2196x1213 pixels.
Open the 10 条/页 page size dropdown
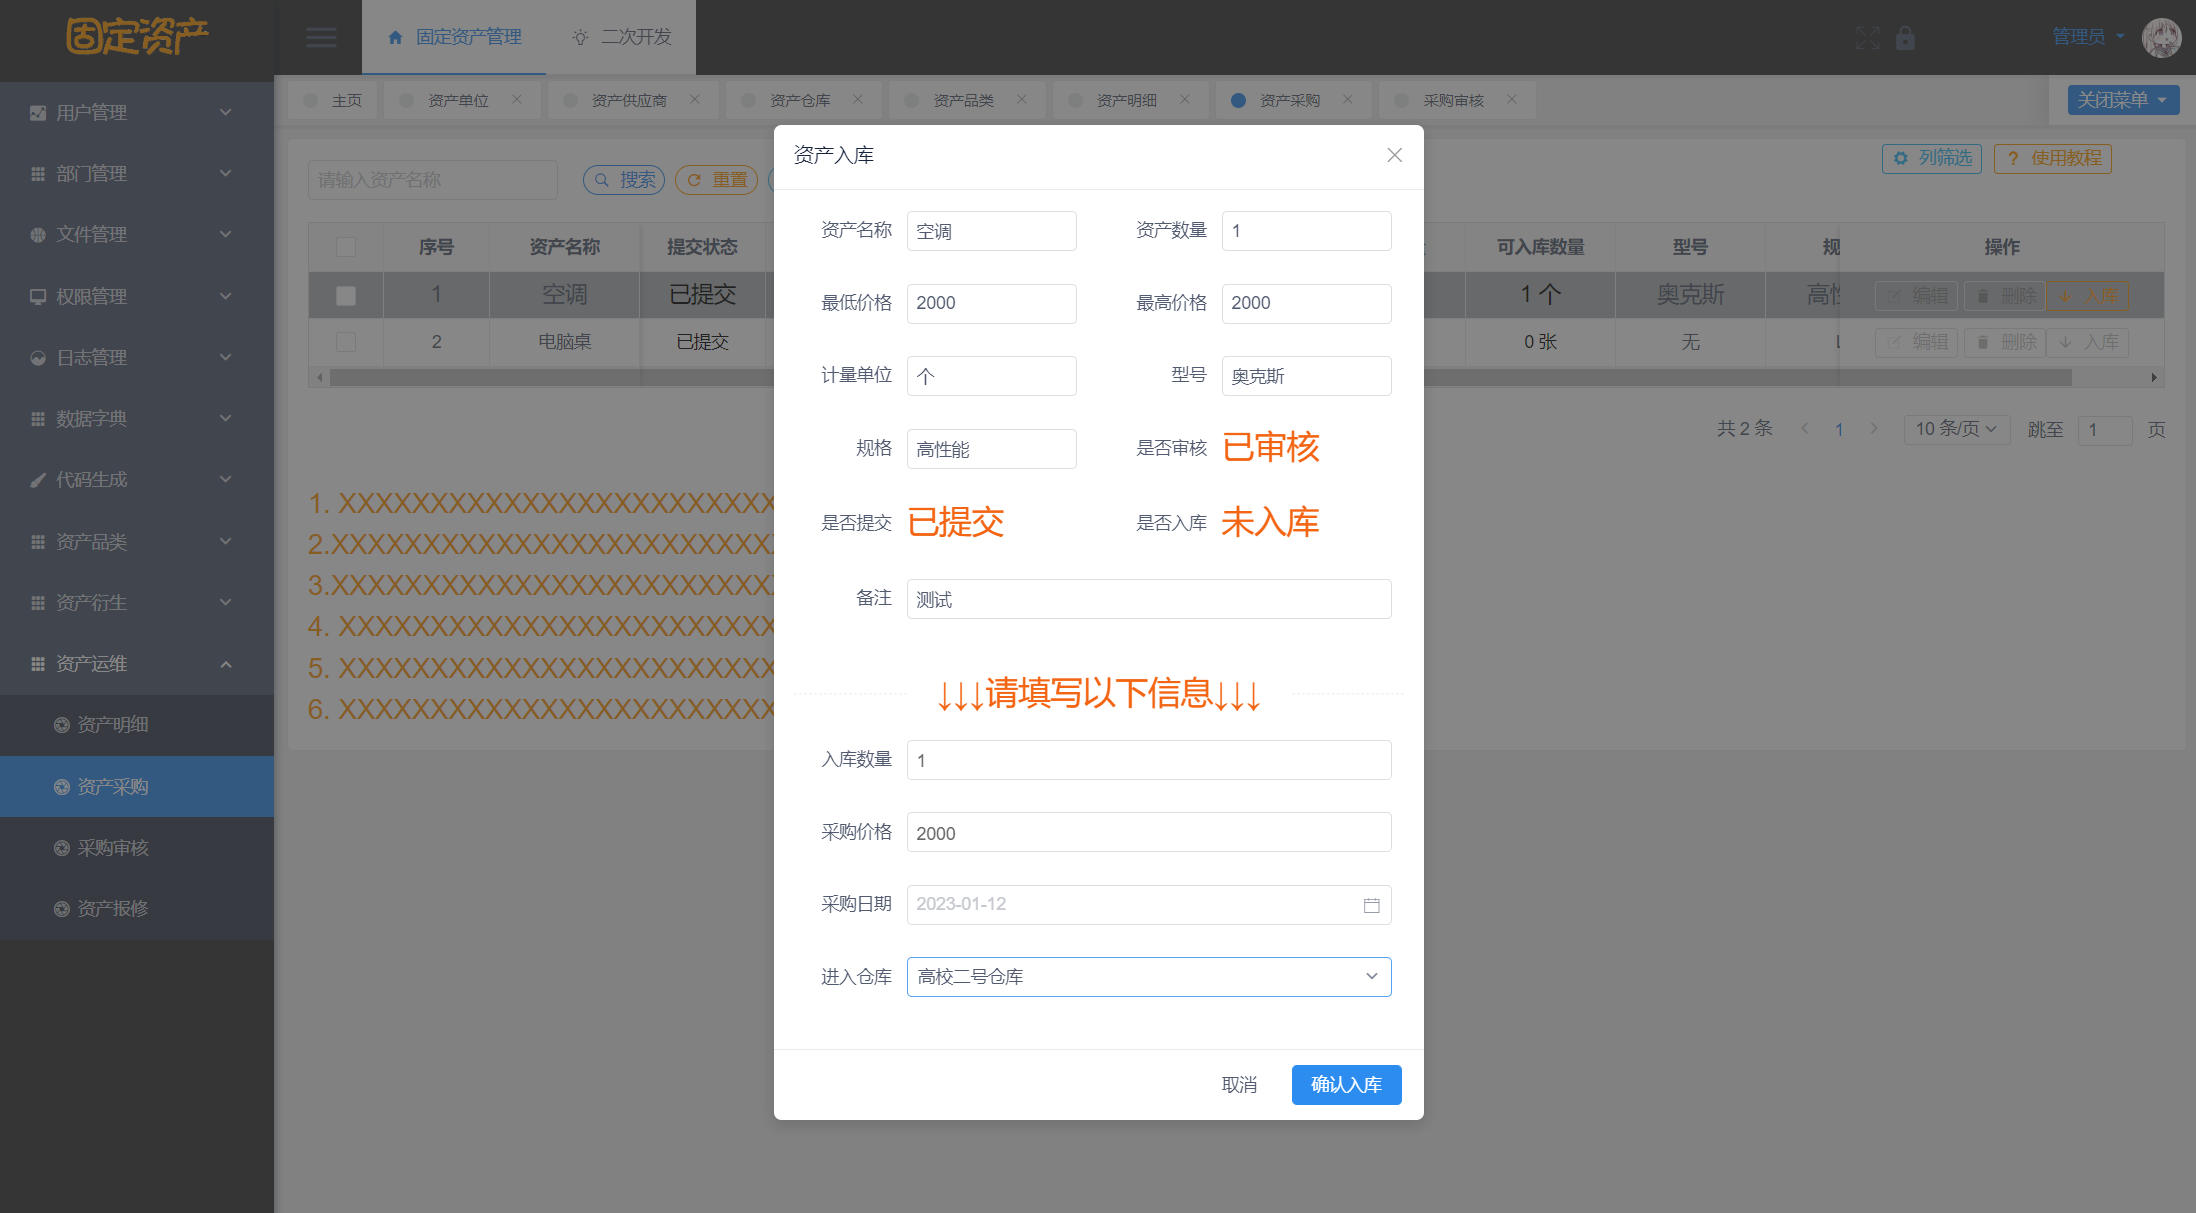point(1956,429)
